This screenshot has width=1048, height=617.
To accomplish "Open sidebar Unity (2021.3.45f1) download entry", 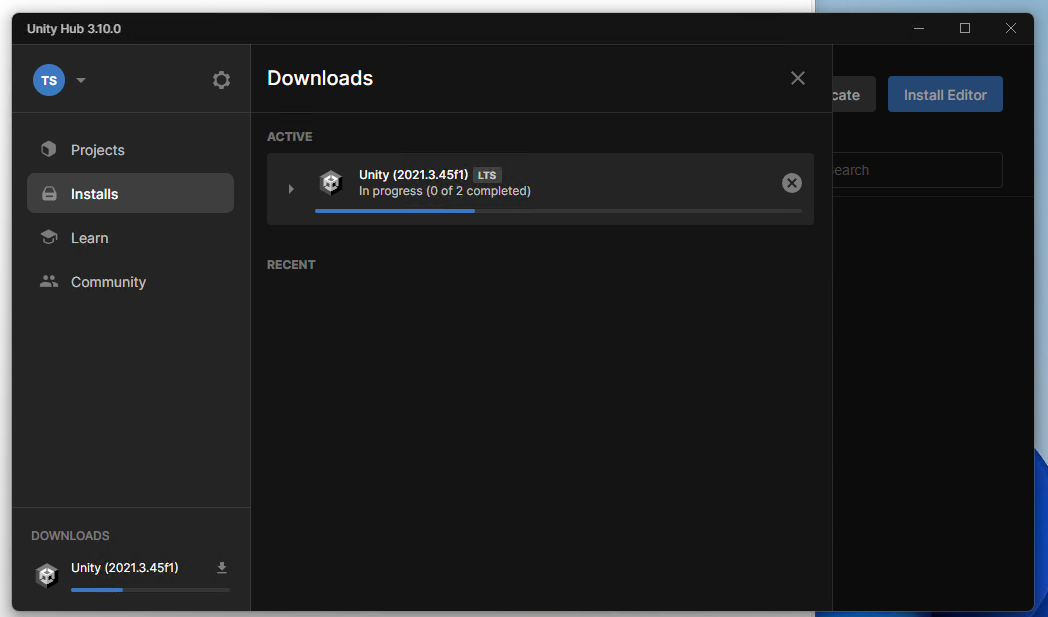I will point(131,575).
